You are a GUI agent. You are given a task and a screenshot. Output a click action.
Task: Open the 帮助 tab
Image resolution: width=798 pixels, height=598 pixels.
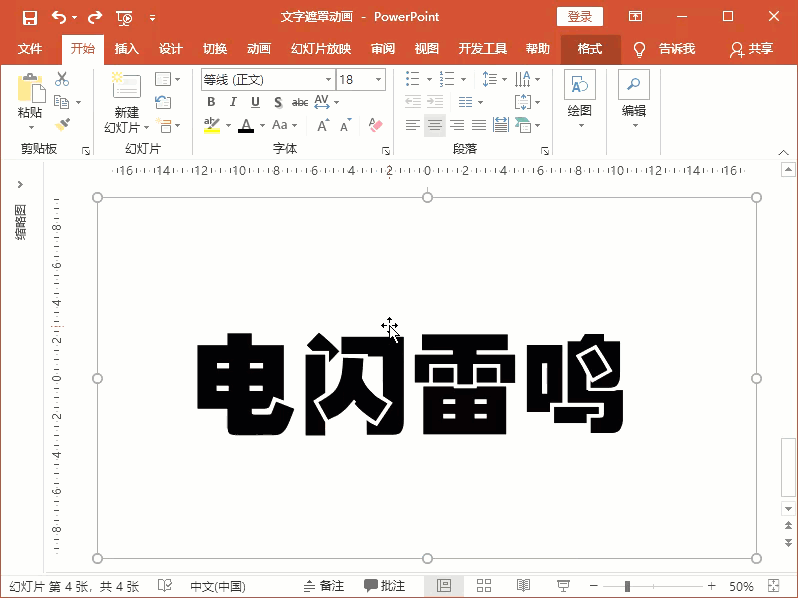[x=537, y=49]
